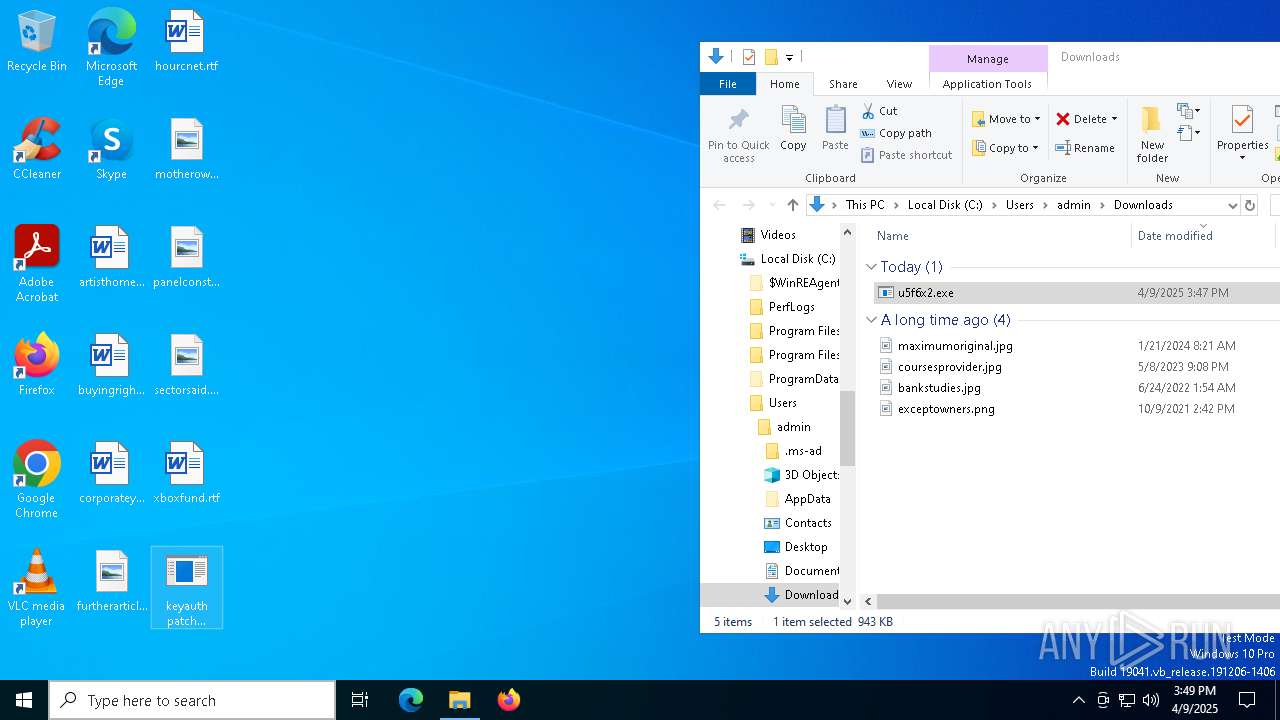Open Move to dropdown
The image size is (1280, 720).
click(x=1006, y=119)
